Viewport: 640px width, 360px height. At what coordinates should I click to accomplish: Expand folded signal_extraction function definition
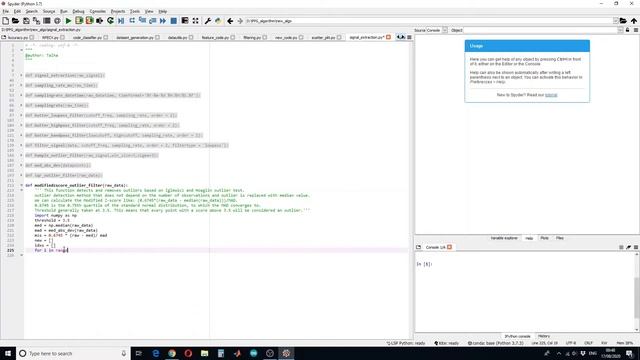click(x=22, y=75)
